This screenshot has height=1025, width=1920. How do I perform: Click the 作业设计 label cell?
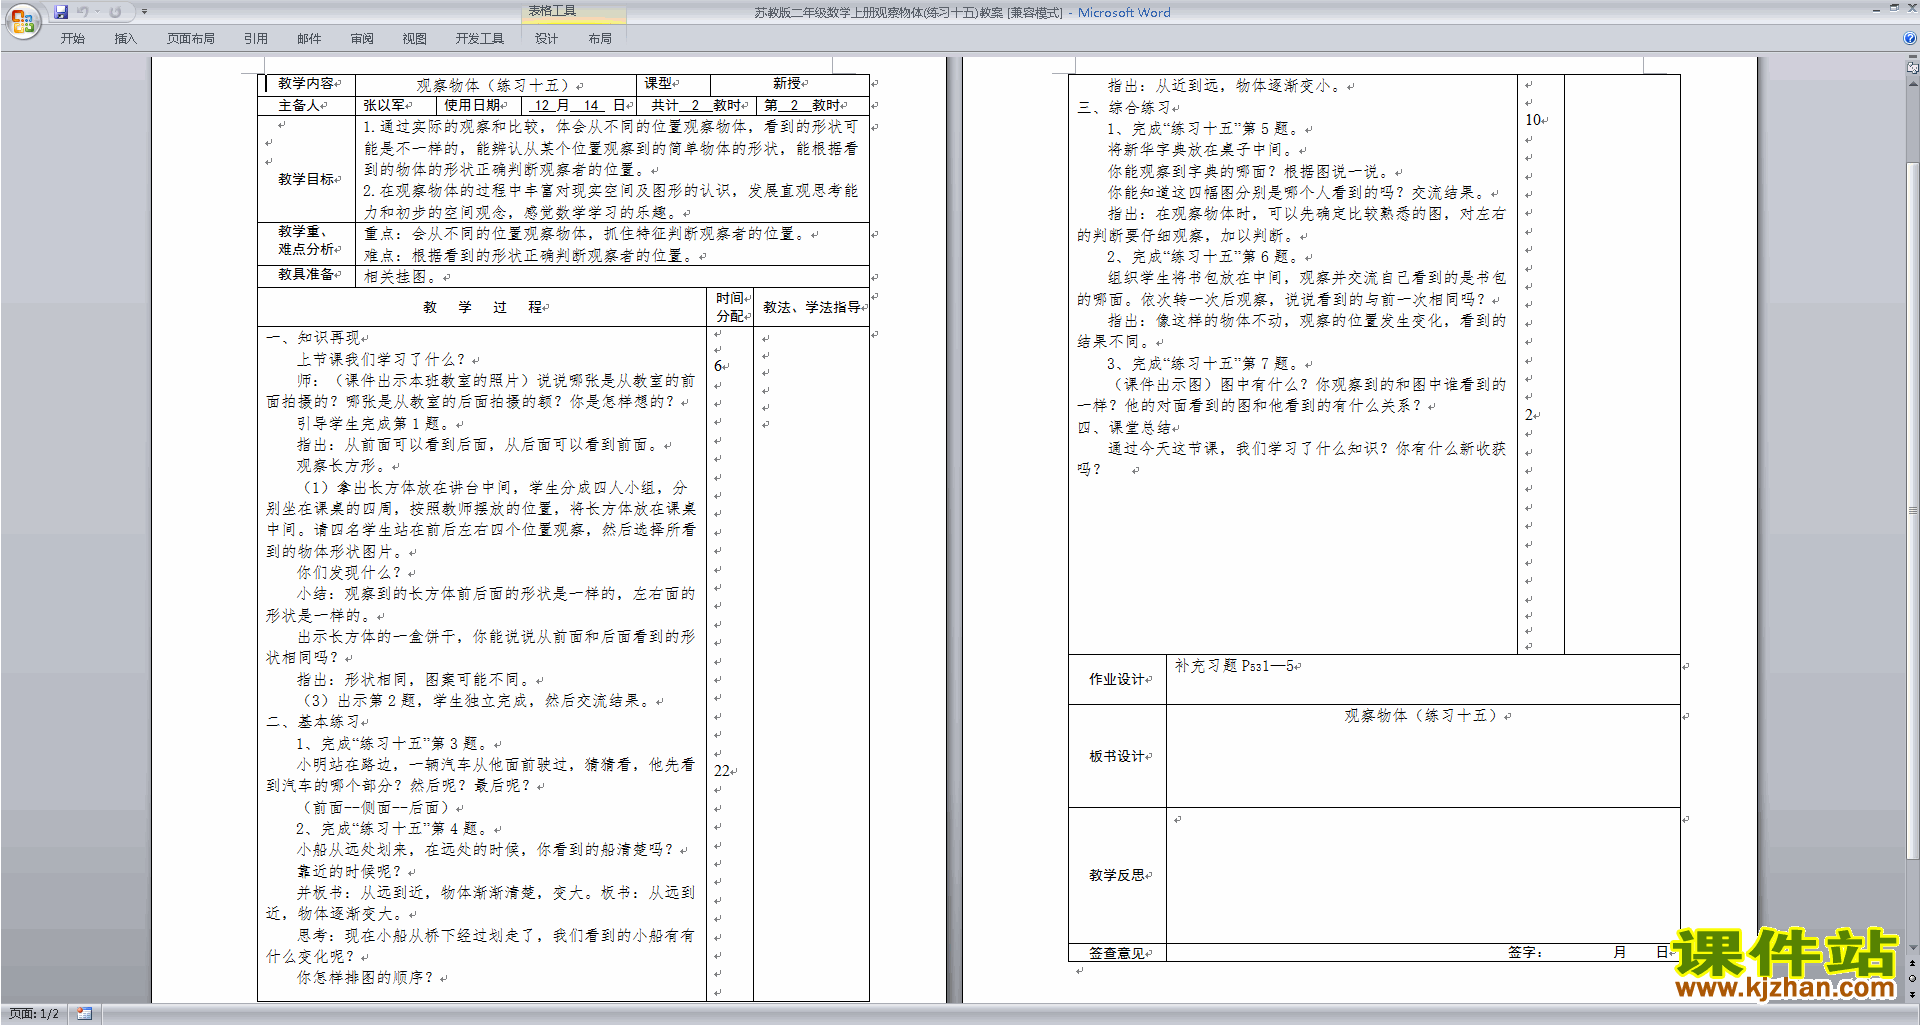1117,679
